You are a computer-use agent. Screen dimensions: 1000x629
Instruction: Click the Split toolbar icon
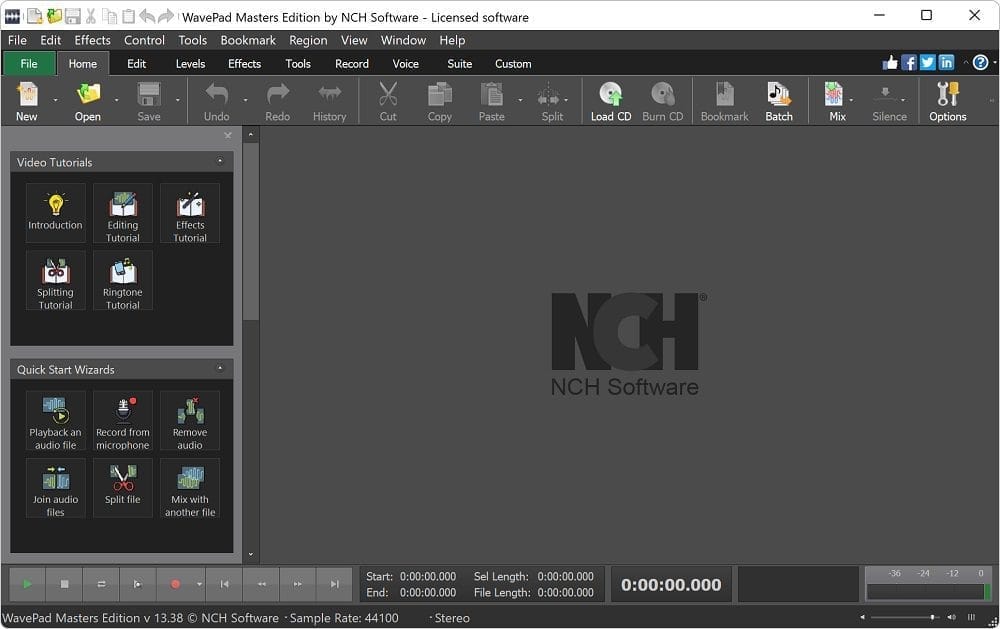pyautogui.click(x=552, y=101)
